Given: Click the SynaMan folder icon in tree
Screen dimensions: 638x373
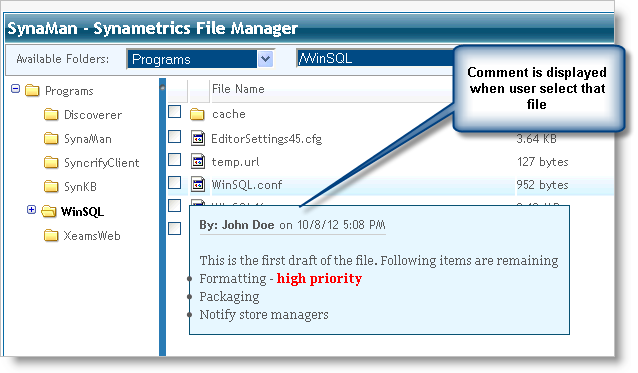Looking at the screenshot, I should click(51, 139).
